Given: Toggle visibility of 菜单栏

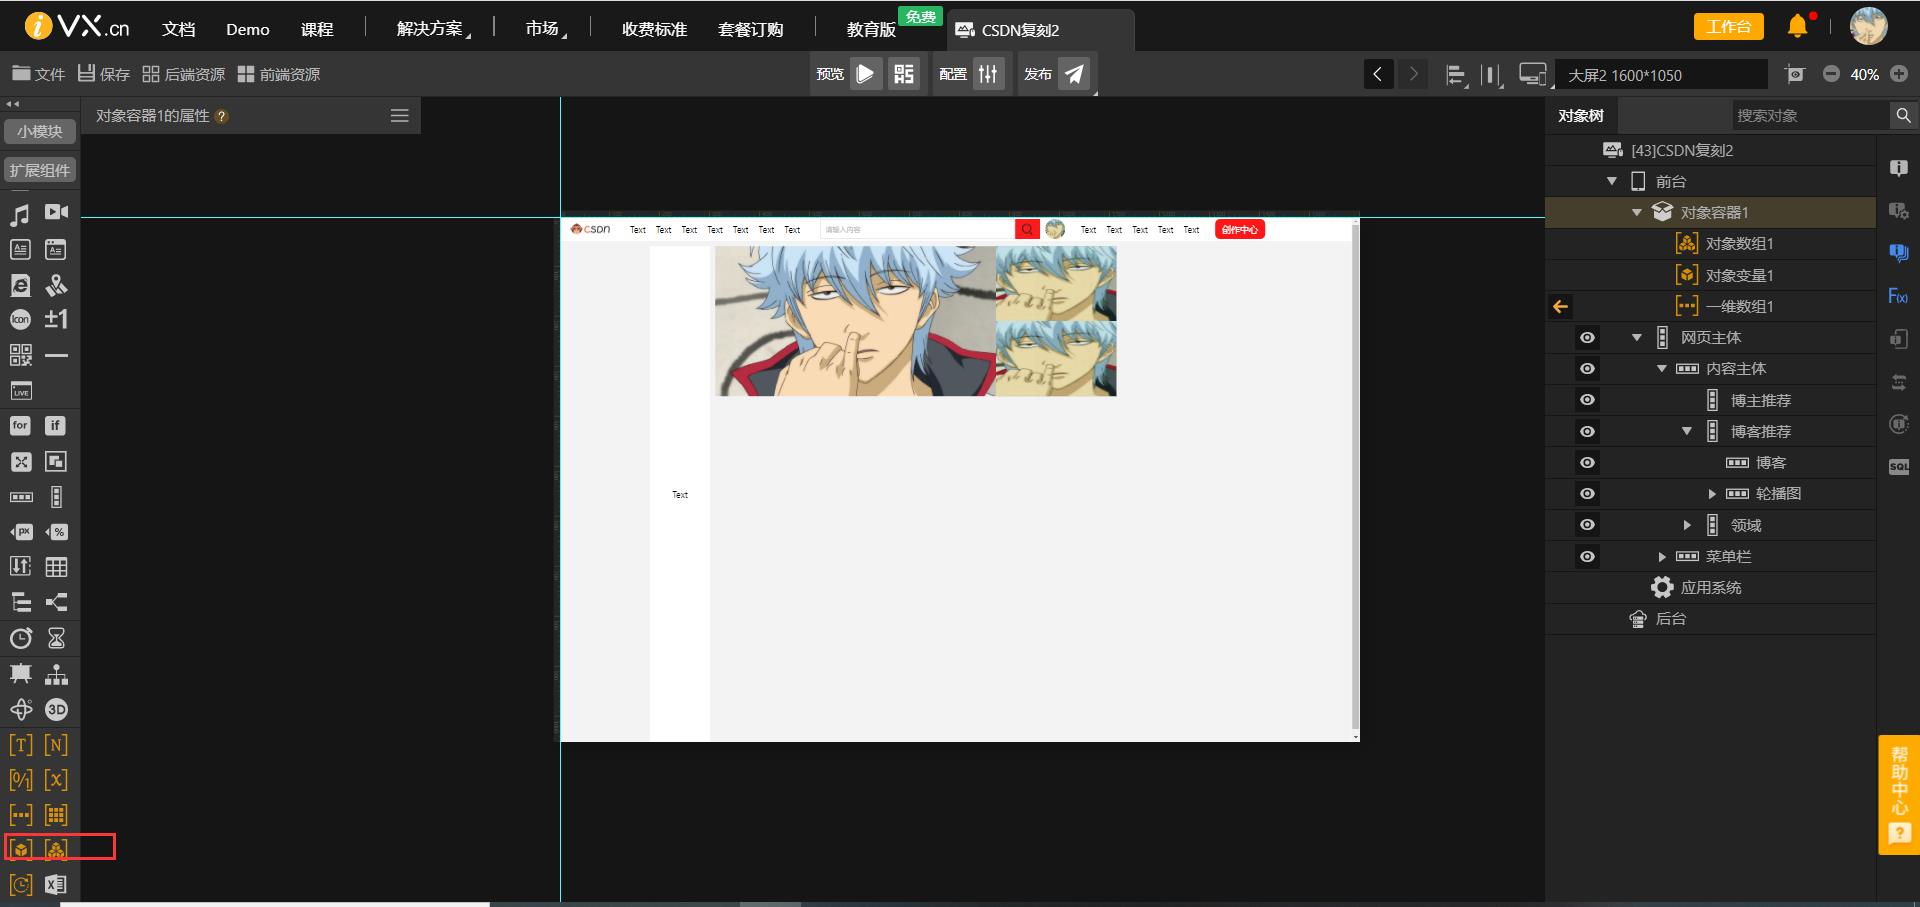Looking at the screenshot, I should pos(1587,557).
